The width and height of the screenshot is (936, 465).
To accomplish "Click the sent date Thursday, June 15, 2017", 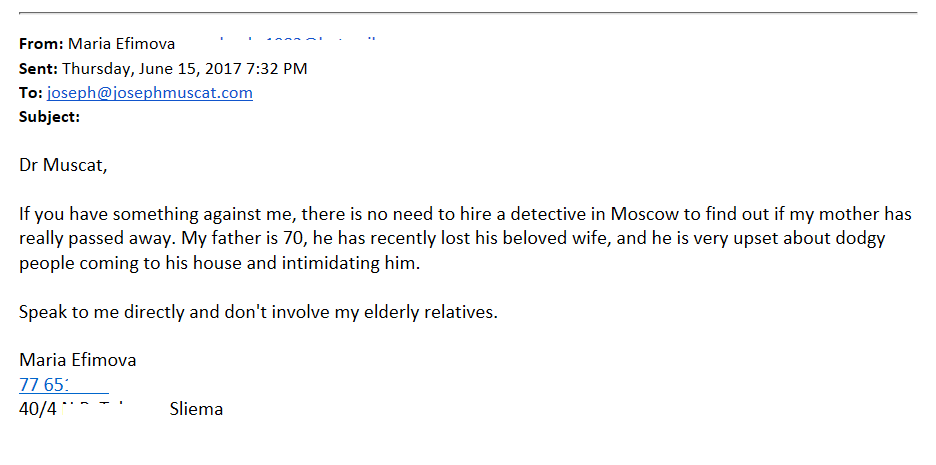I will [x=152, y=69].
